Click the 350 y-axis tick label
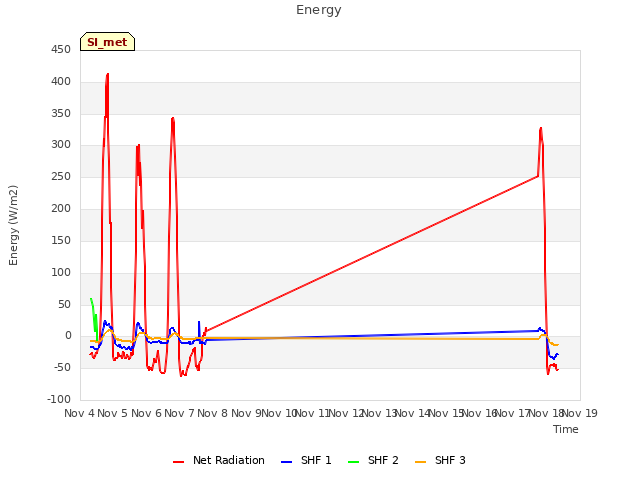 61,113
